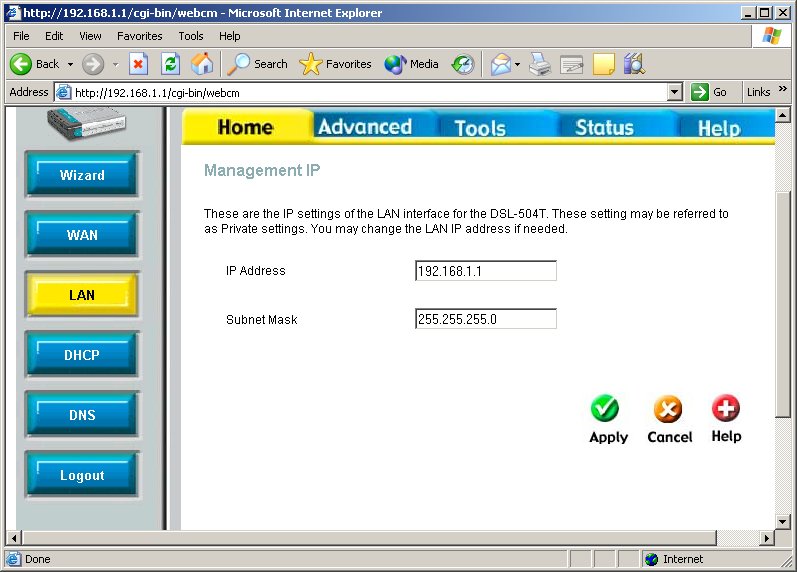Image resolution: width=797 pixels, height=572 pixels.
Task: Expand the address bar dropdown arrow
Action: 674,93
